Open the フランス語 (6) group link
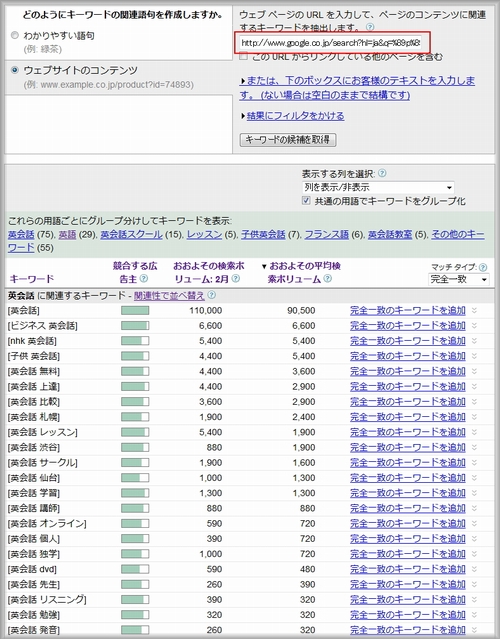 click(x=326, y=234)
